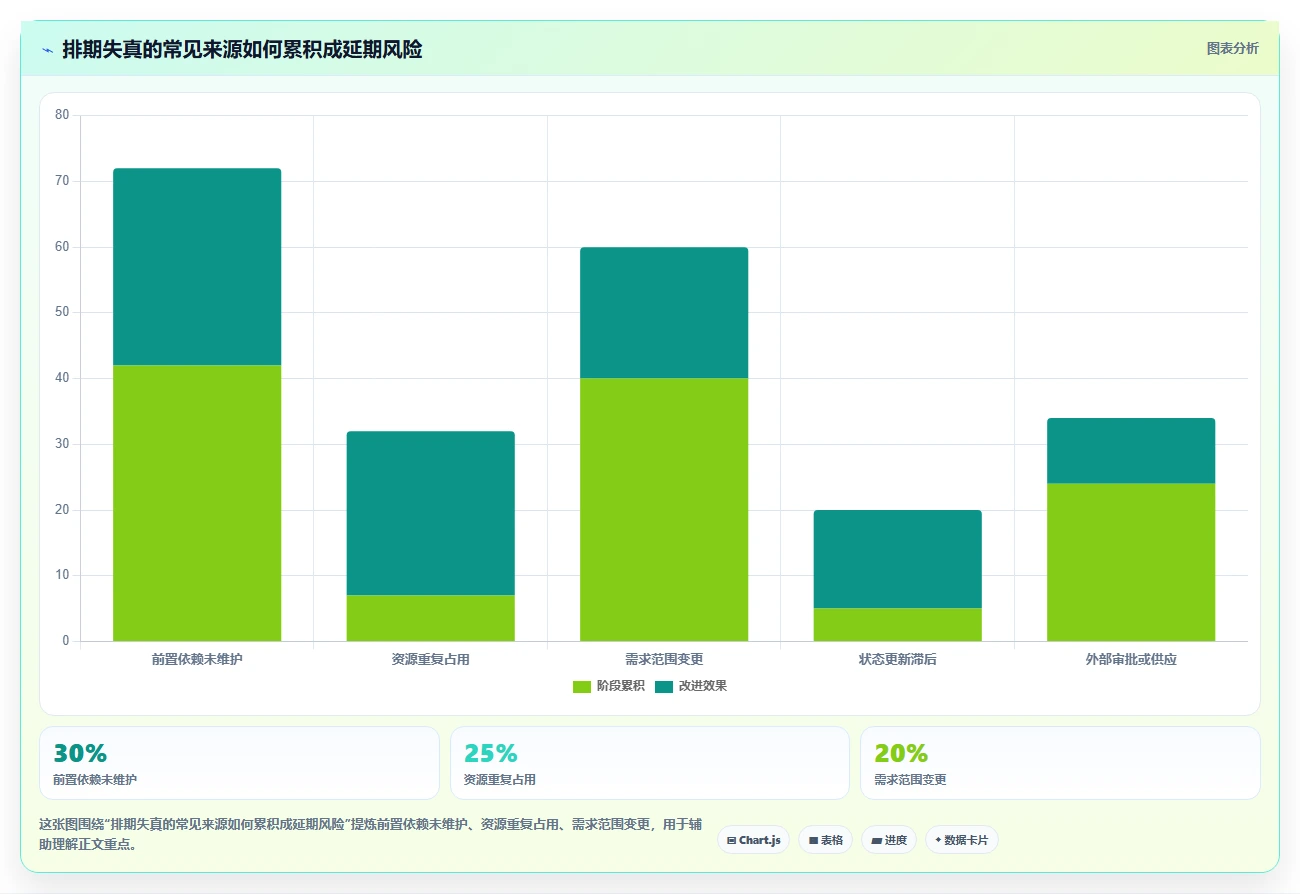Screen dimensions: 1300x894
Task: Click the green bar segment for 需求范围变更
Action: point(664,510)
